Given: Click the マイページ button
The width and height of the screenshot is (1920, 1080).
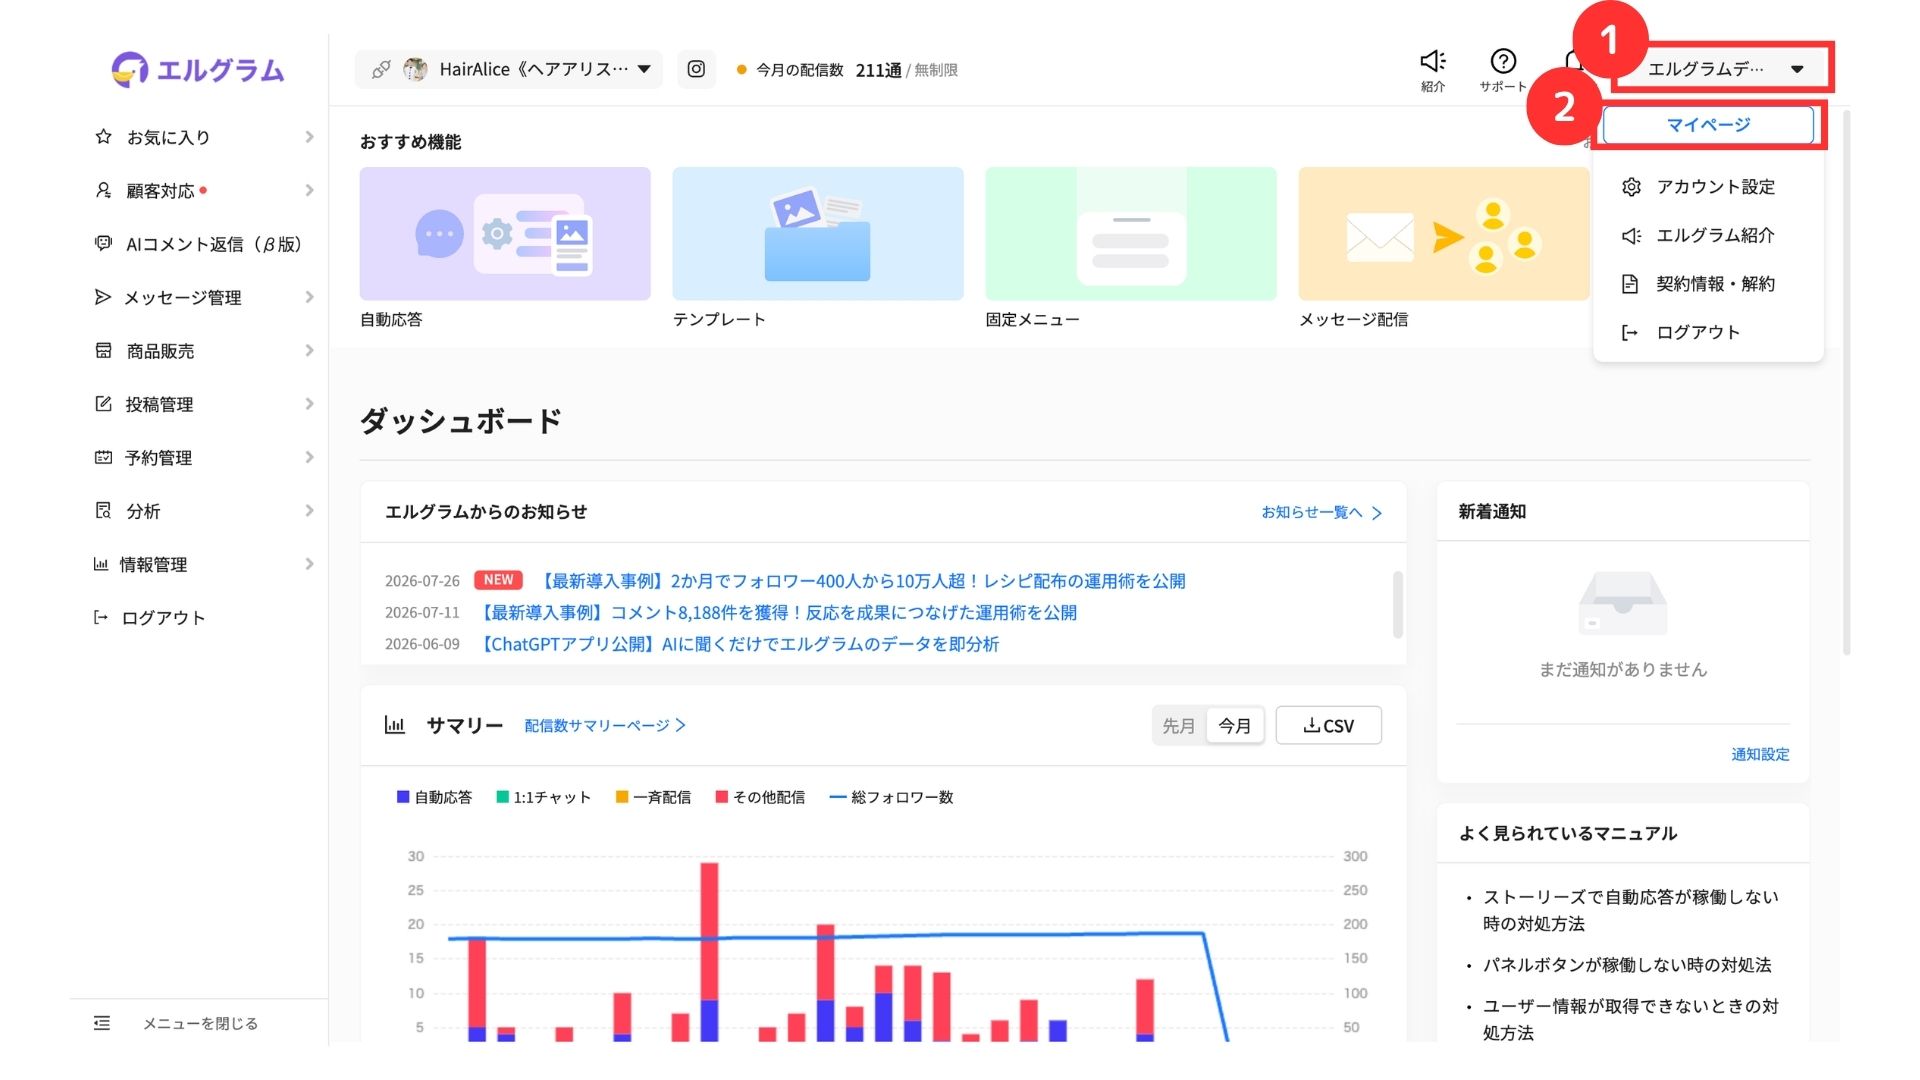Looking at the screenshot, I should tap(1708, 125).
